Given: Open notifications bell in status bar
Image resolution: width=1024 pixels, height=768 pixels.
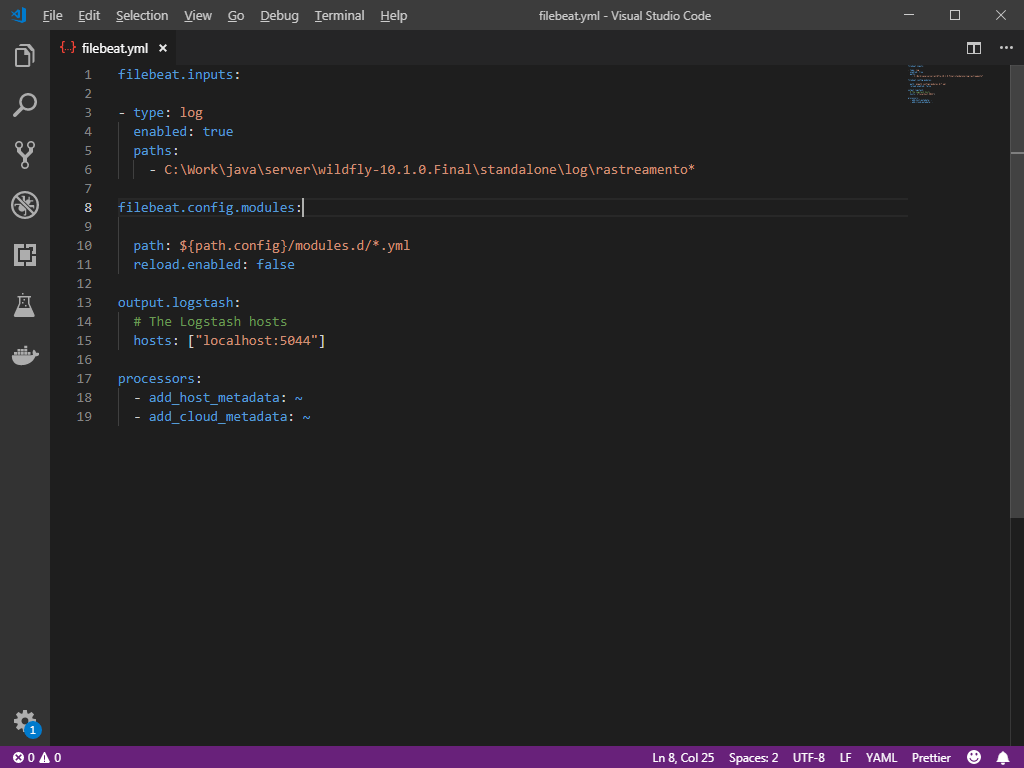Looking at the screenshot, I should point(1003,758).
